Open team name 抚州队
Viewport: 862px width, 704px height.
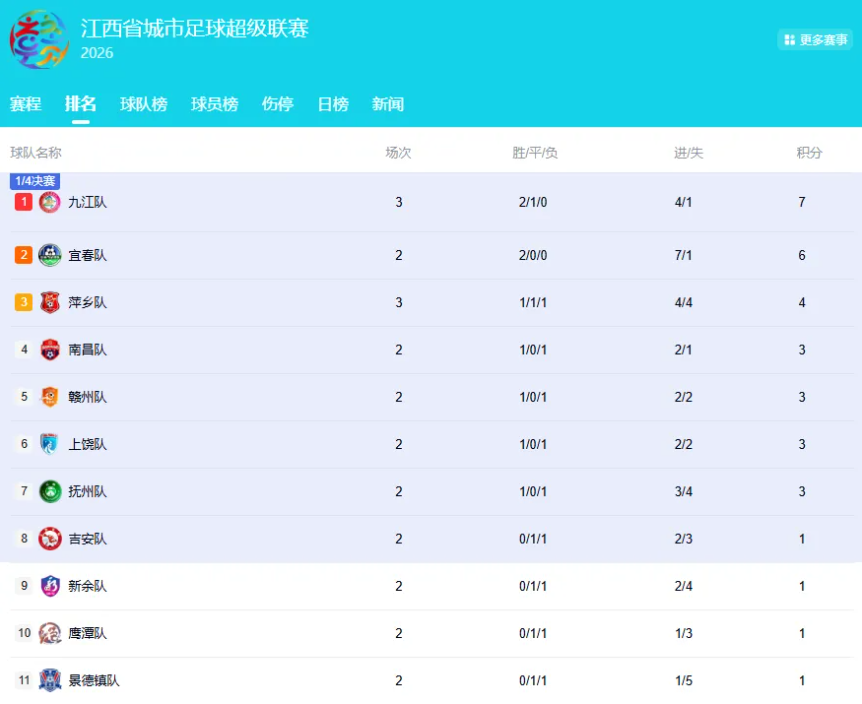(87, 491)
